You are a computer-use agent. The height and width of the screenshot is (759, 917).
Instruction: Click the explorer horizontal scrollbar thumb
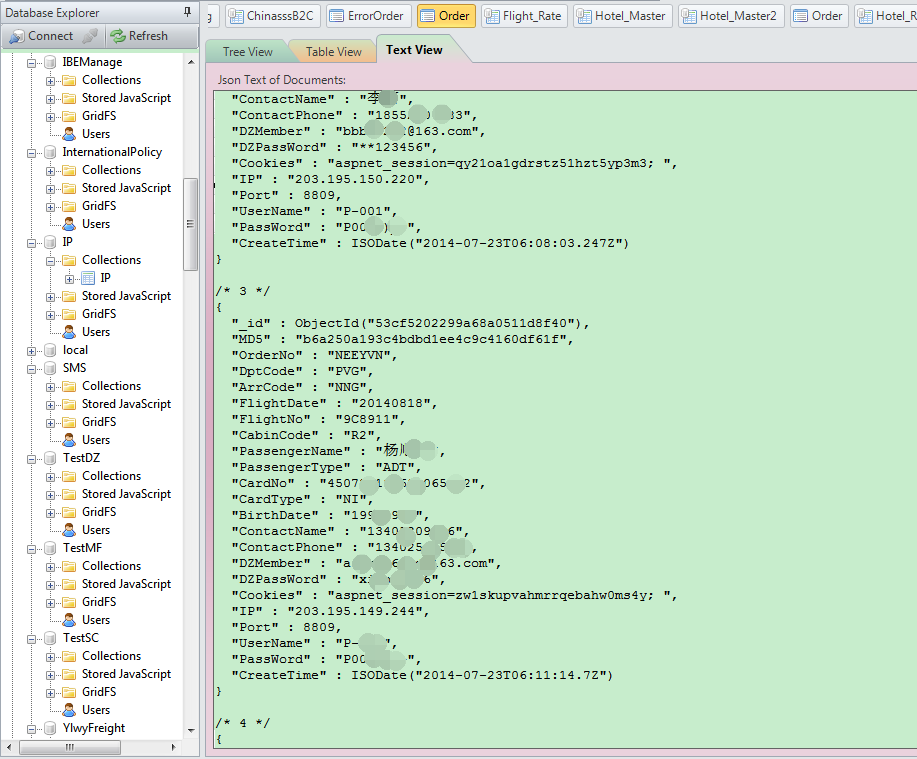click(x=70, y=747)
